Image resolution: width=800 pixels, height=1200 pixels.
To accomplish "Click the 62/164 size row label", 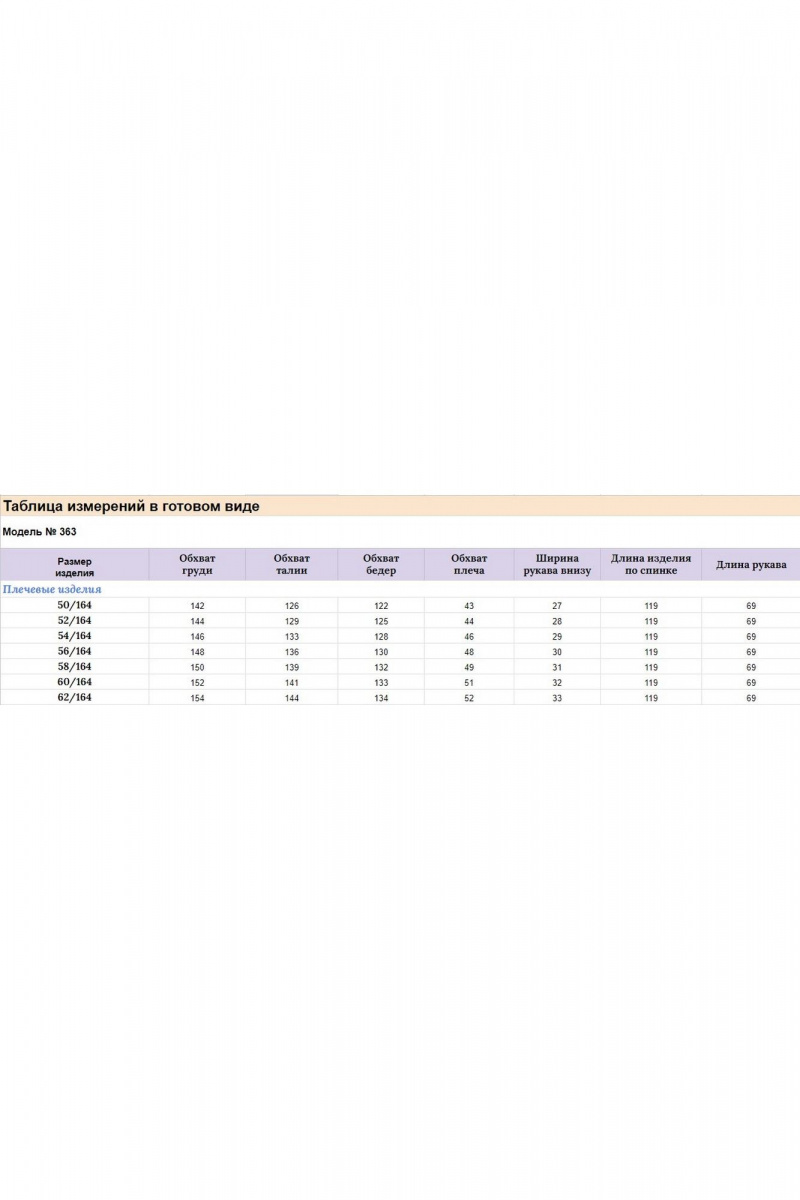I will pos(75,698).
